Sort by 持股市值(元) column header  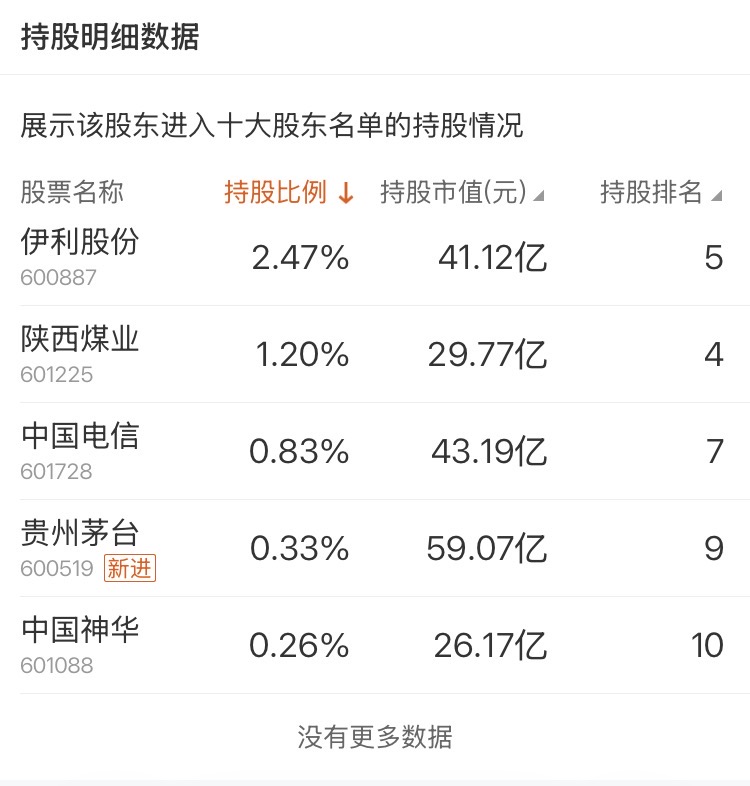click(462, 192)
